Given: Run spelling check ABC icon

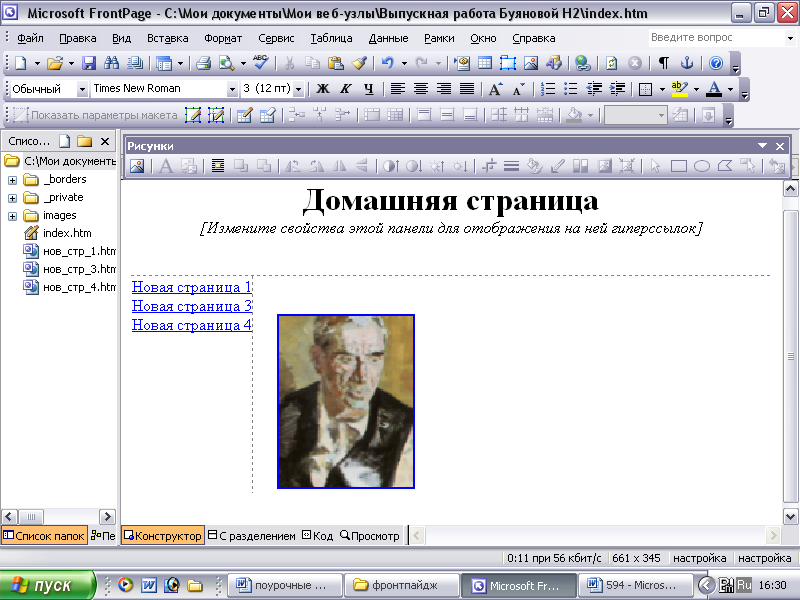Looking at the screenshot, I should (261, 63).
